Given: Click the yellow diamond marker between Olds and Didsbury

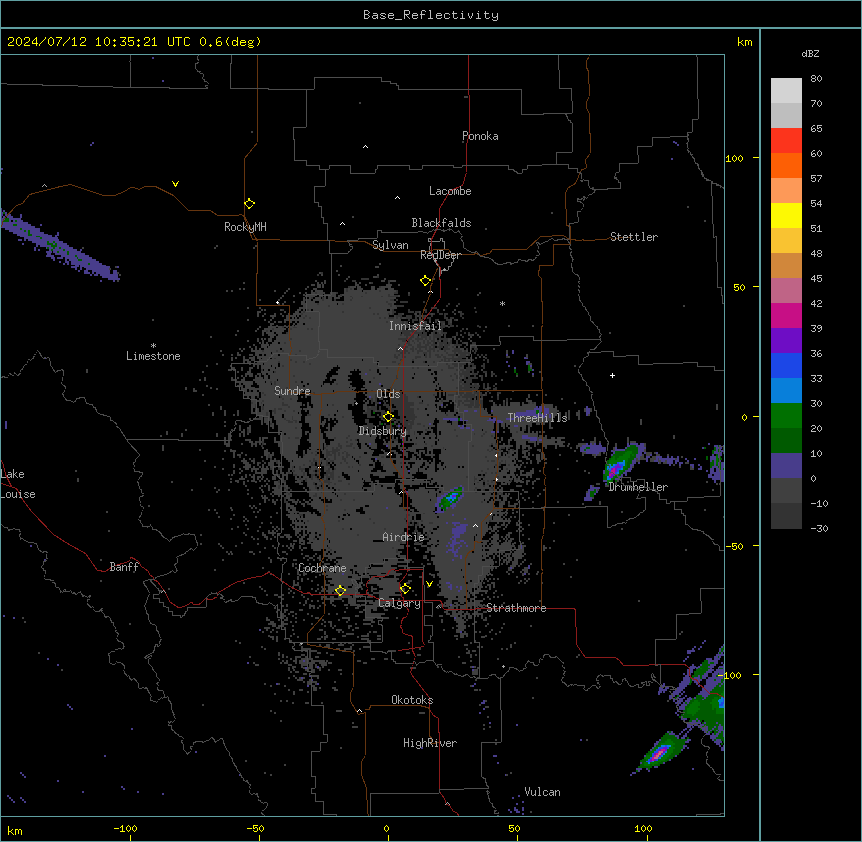Looking at the screenshot, I should (388, 416).
